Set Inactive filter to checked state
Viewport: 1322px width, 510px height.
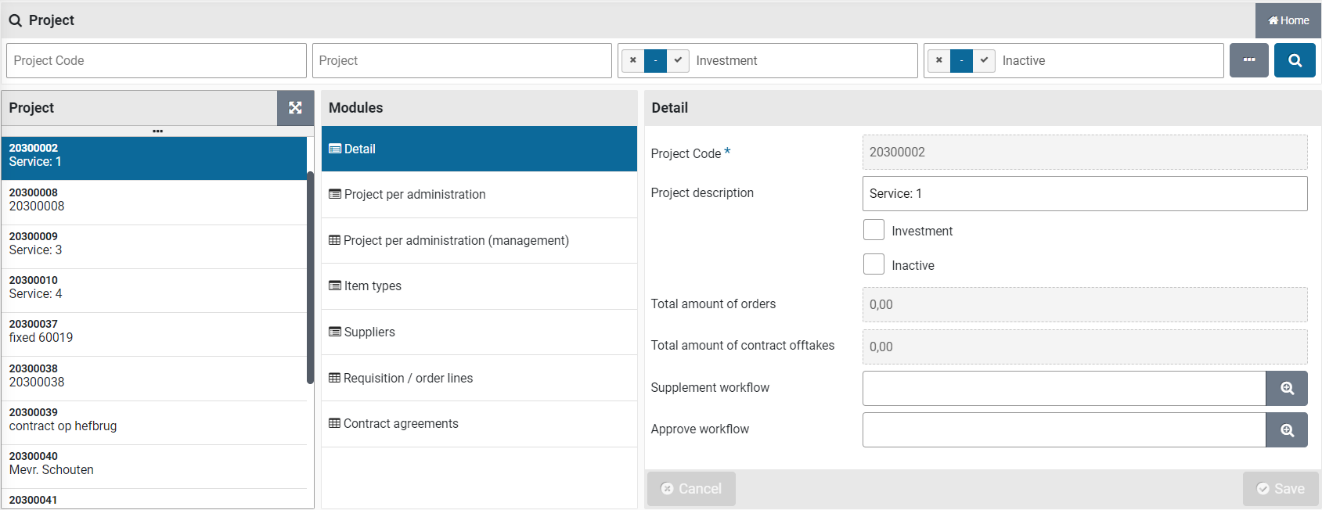click(985, 60)
